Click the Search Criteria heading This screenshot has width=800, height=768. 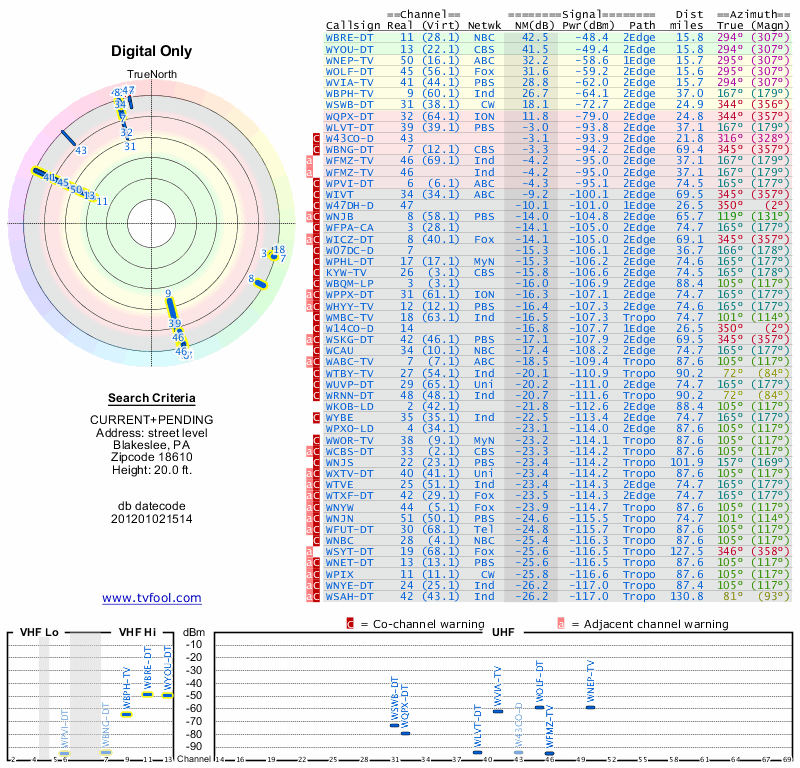click(x=151, y=398)
